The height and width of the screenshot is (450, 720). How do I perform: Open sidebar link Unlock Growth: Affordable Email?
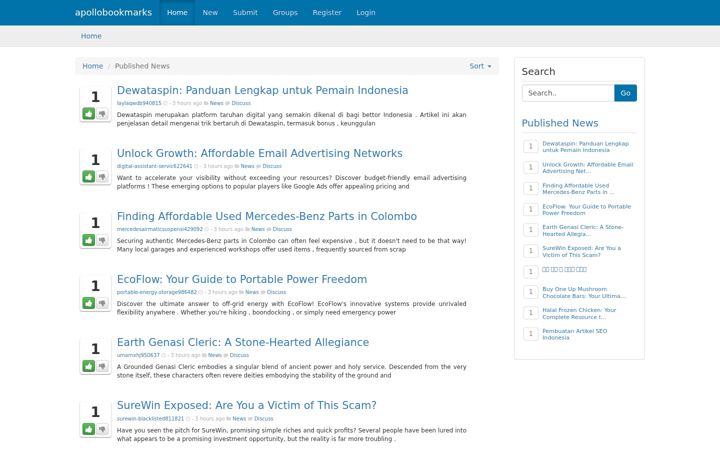tap(588, 168)
